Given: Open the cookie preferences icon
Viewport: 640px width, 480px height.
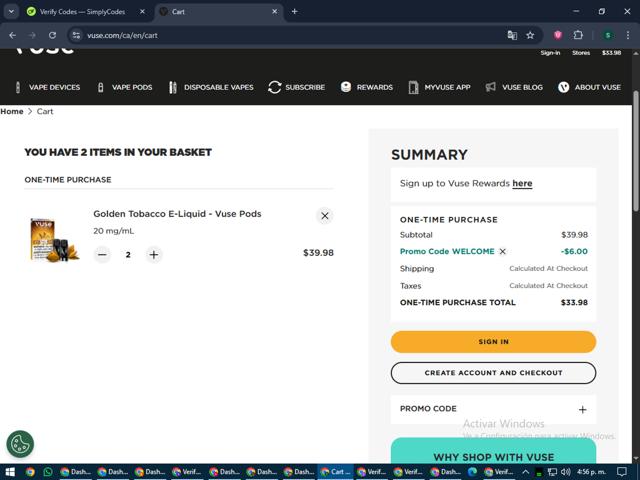Looking at the screenshot, I should [x=20, y=444].
